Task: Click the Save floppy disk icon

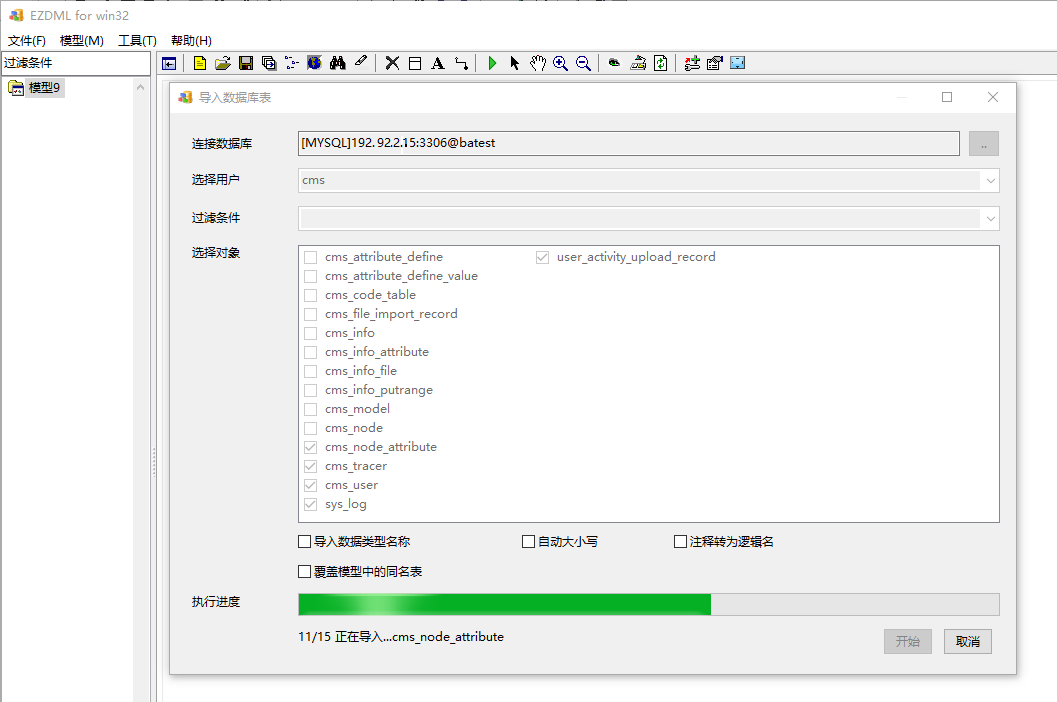Action: pyautogui.click(x=246, y=63)
